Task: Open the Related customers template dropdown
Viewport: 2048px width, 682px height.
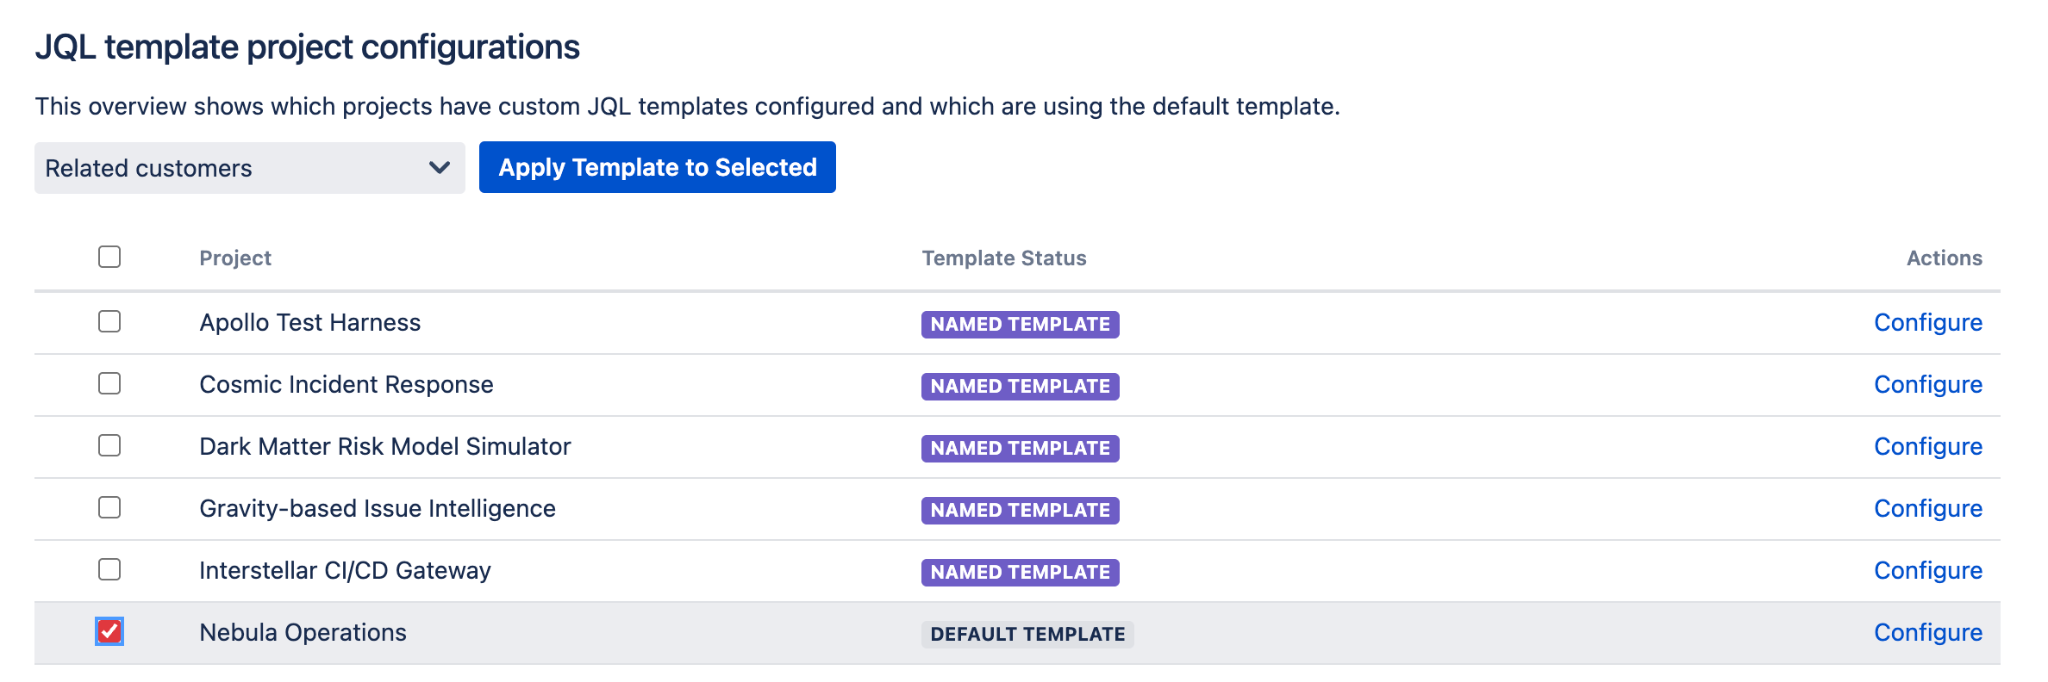Action: [x=250, y=168]
